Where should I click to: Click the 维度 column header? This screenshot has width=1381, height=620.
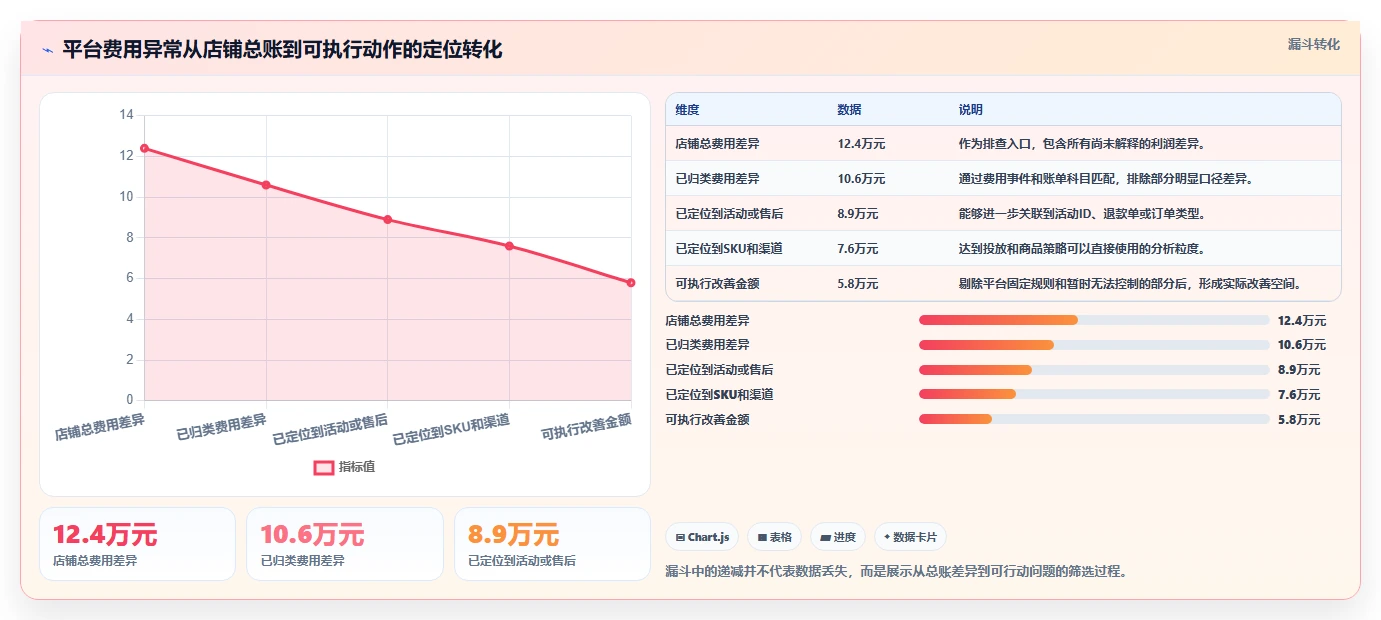[x=687, y=110]
